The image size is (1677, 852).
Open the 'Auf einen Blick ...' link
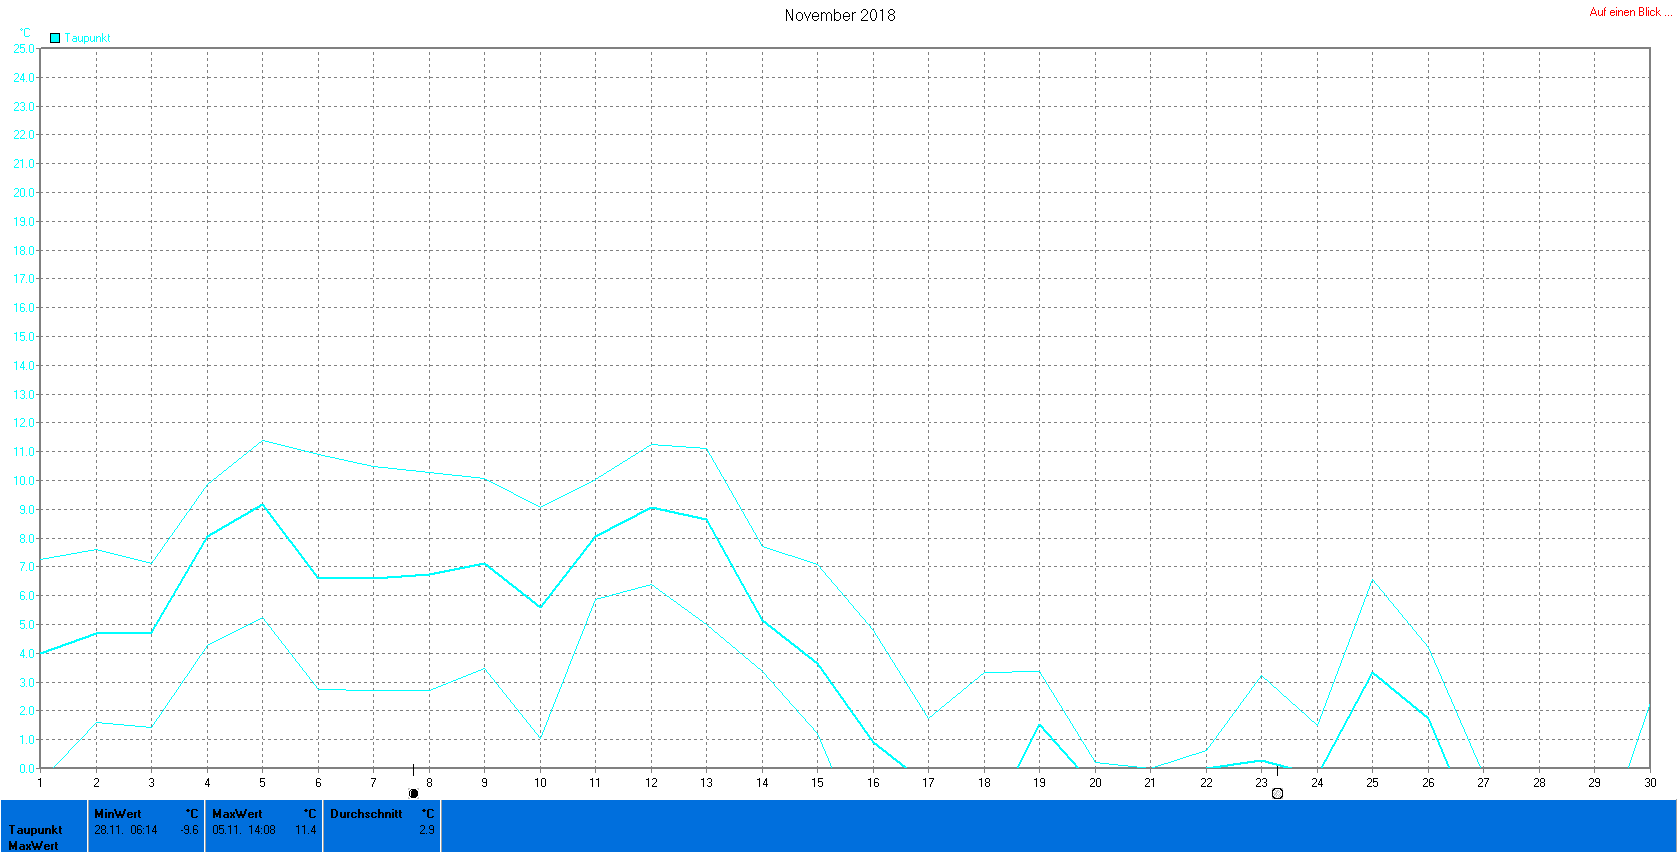[1630, 12]
